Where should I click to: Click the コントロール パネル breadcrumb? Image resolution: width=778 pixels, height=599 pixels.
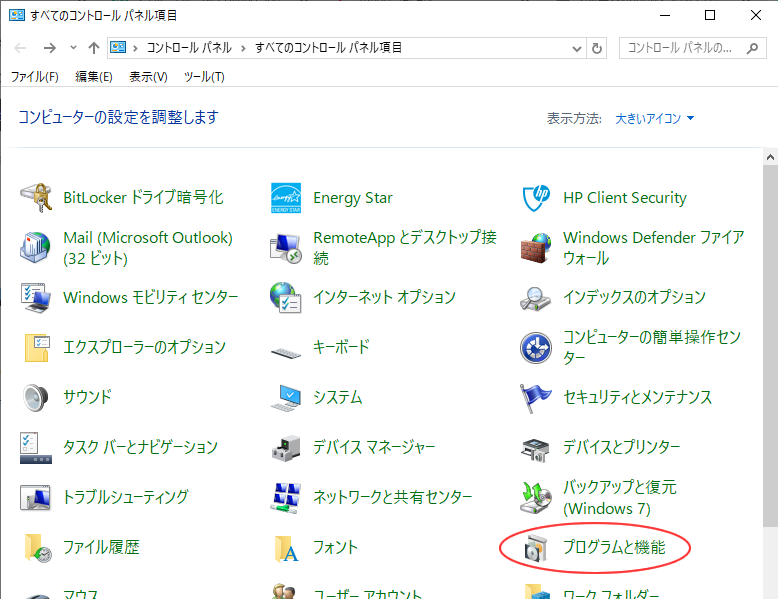click(x=189, y=48)
